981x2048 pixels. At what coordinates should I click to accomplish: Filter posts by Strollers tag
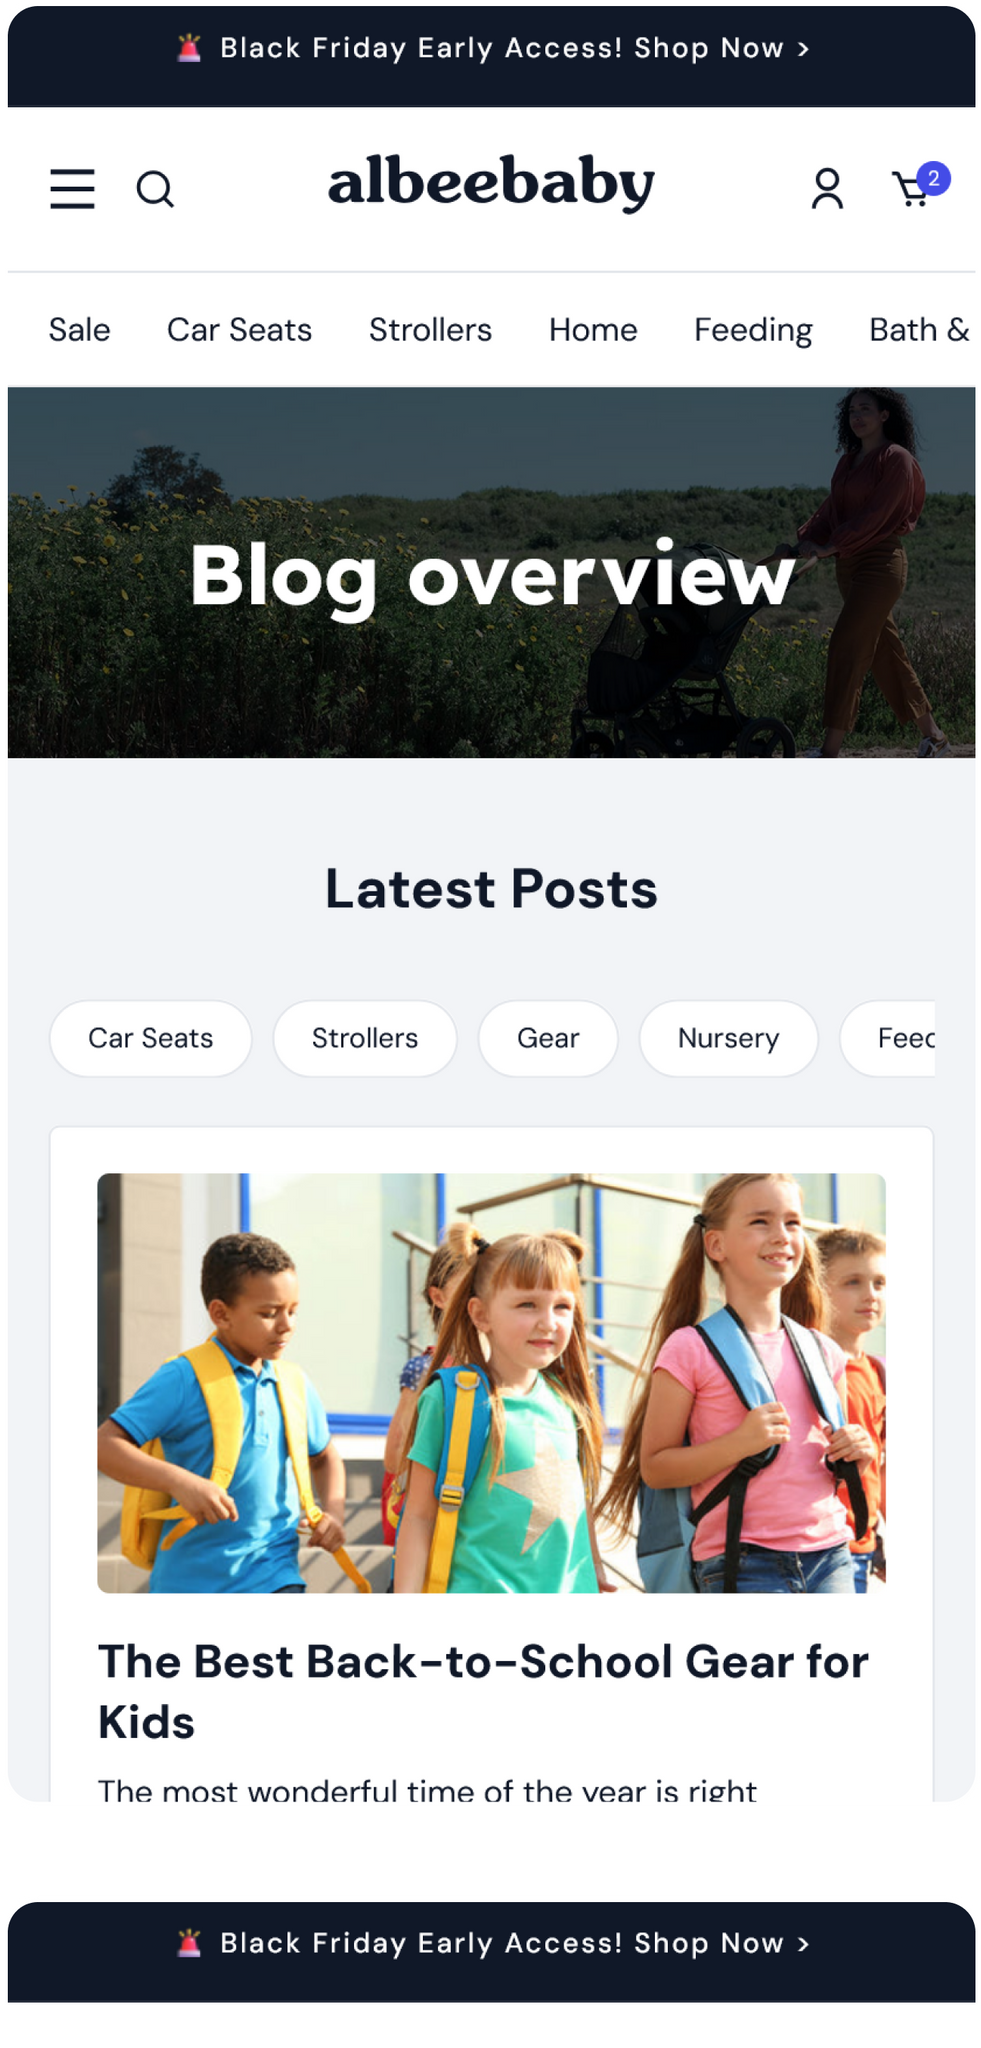[x=365, y=1038]
